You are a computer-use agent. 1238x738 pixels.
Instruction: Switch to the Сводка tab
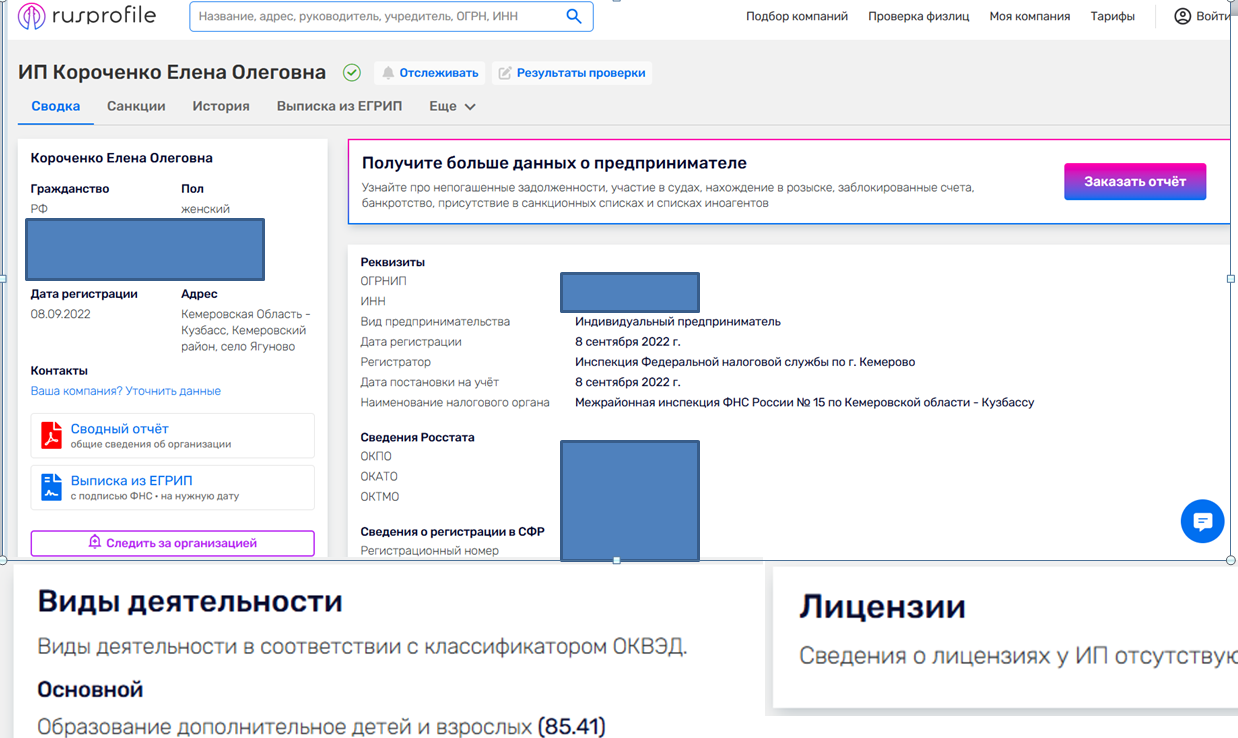(x=55, y=106)
